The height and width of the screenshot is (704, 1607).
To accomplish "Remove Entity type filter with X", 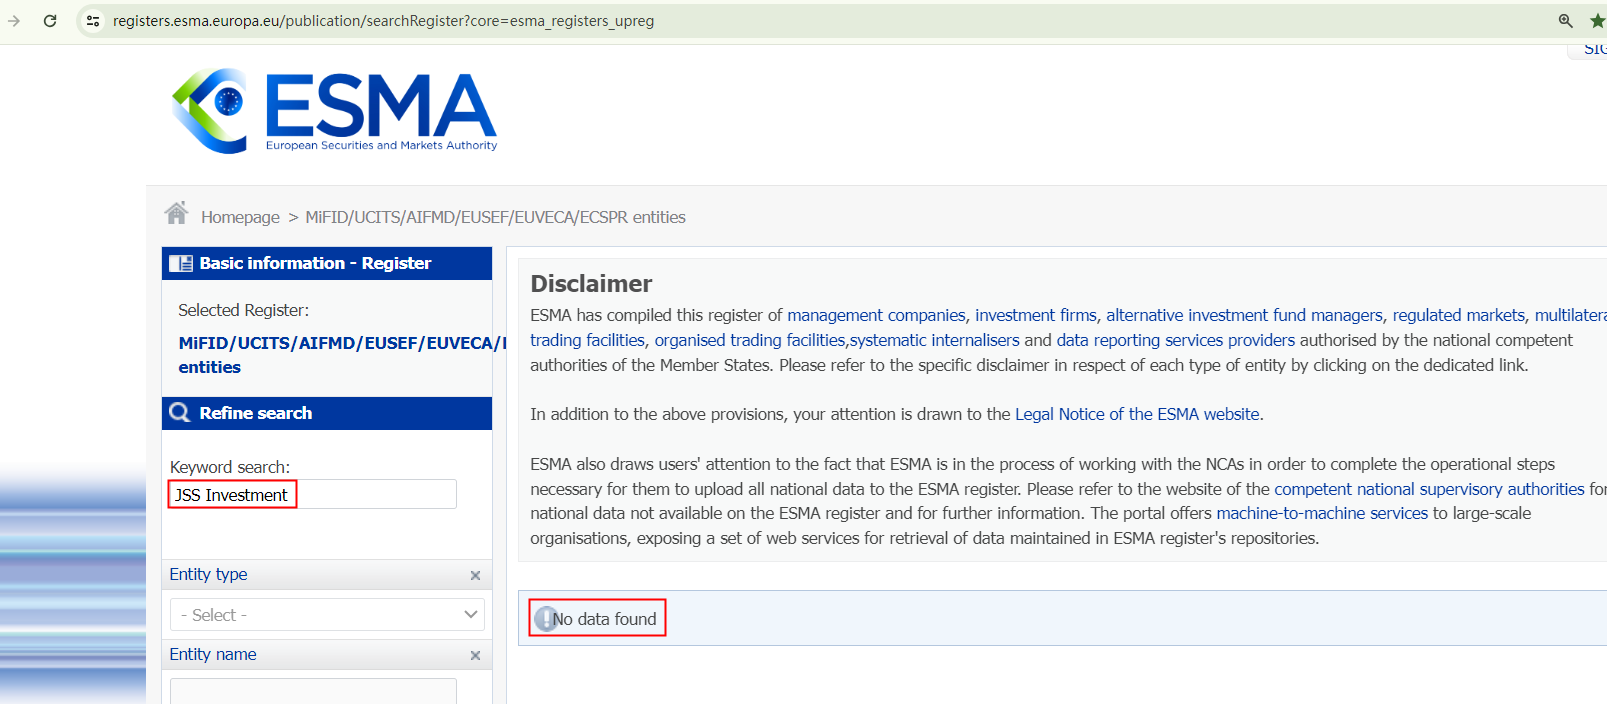I will click(x=475, y=575).
